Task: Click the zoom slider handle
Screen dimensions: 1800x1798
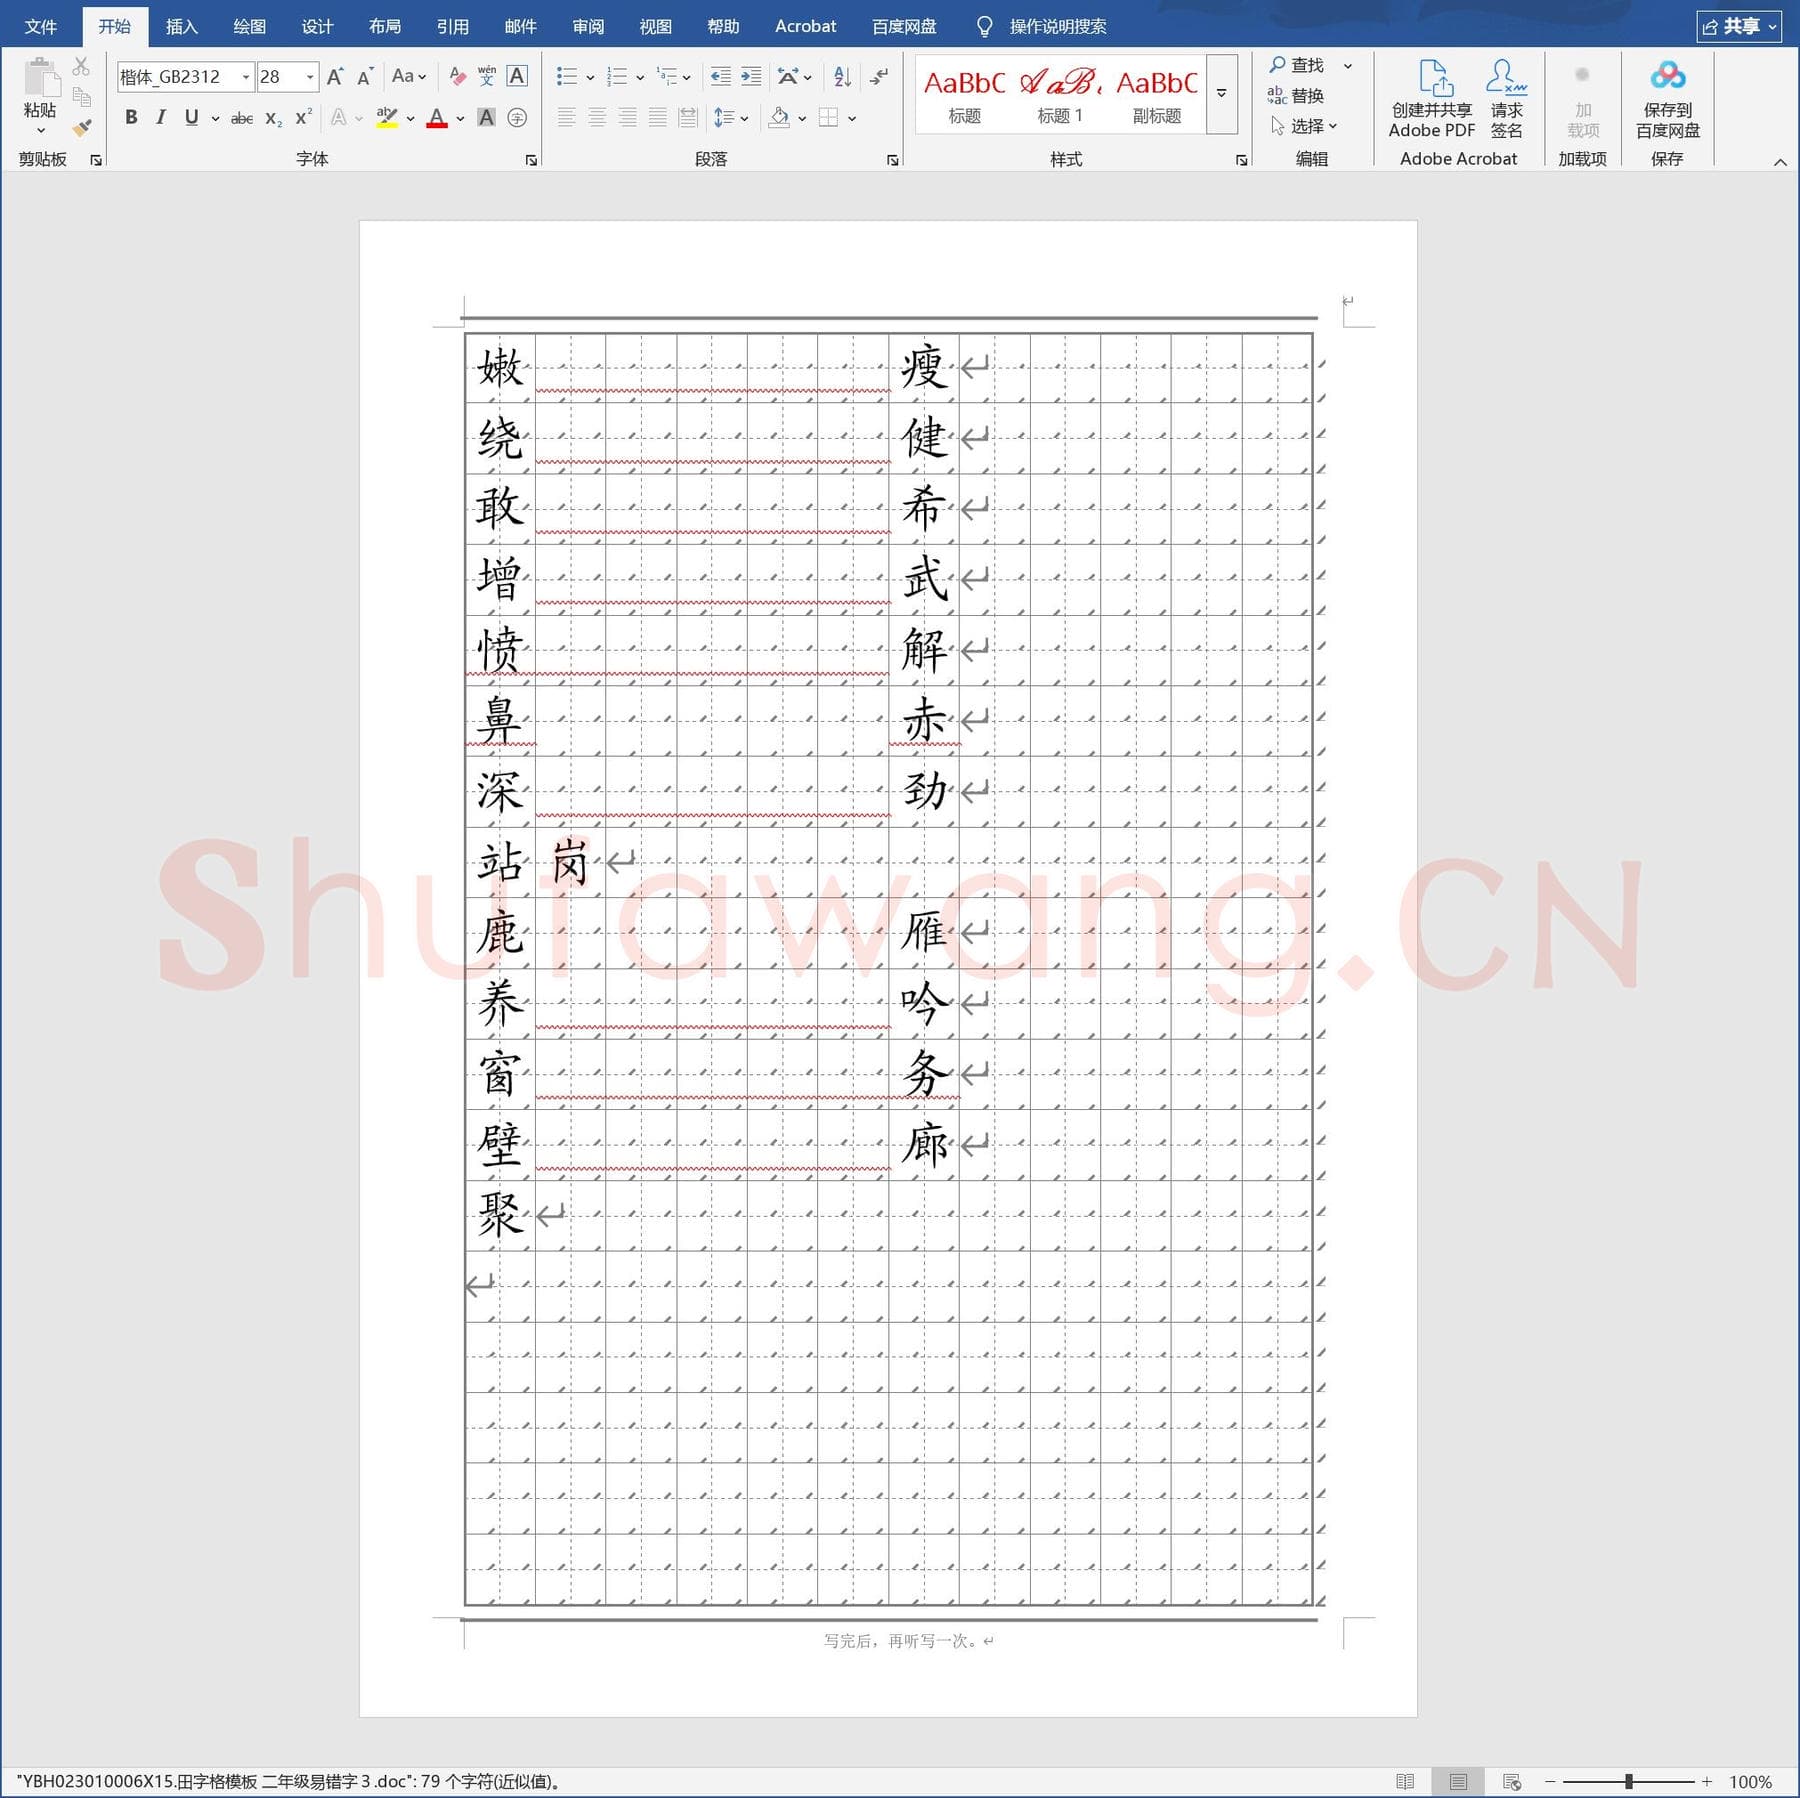Action: (x=1629, y=1781)
